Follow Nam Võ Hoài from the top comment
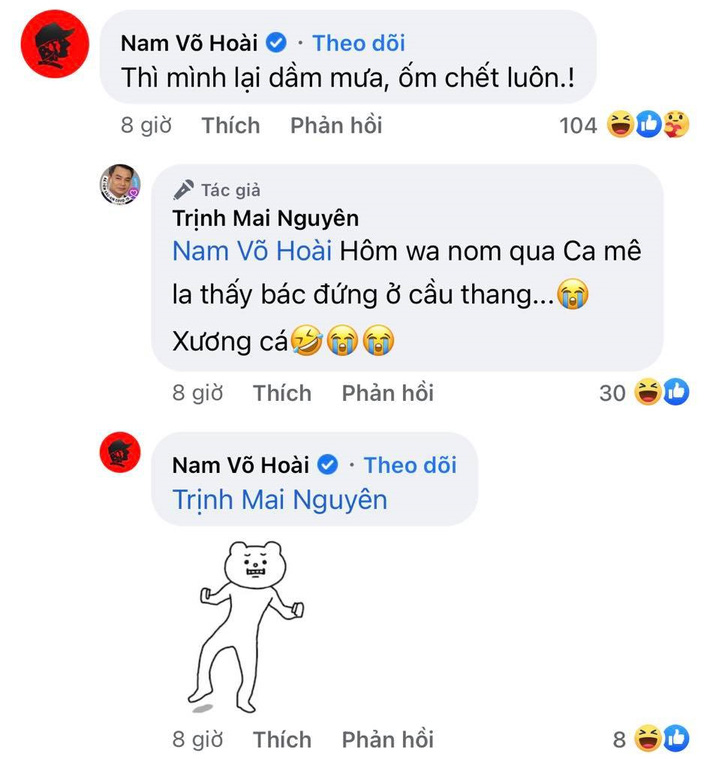 point(358,43)
